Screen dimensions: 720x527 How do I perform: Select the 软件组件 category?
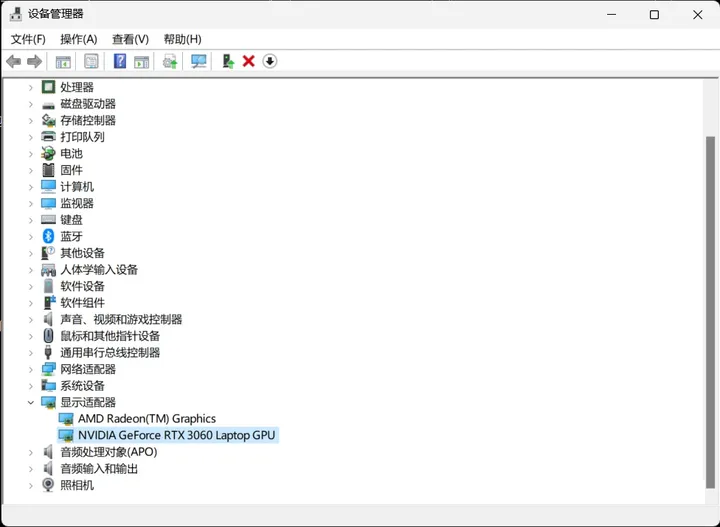82,303
